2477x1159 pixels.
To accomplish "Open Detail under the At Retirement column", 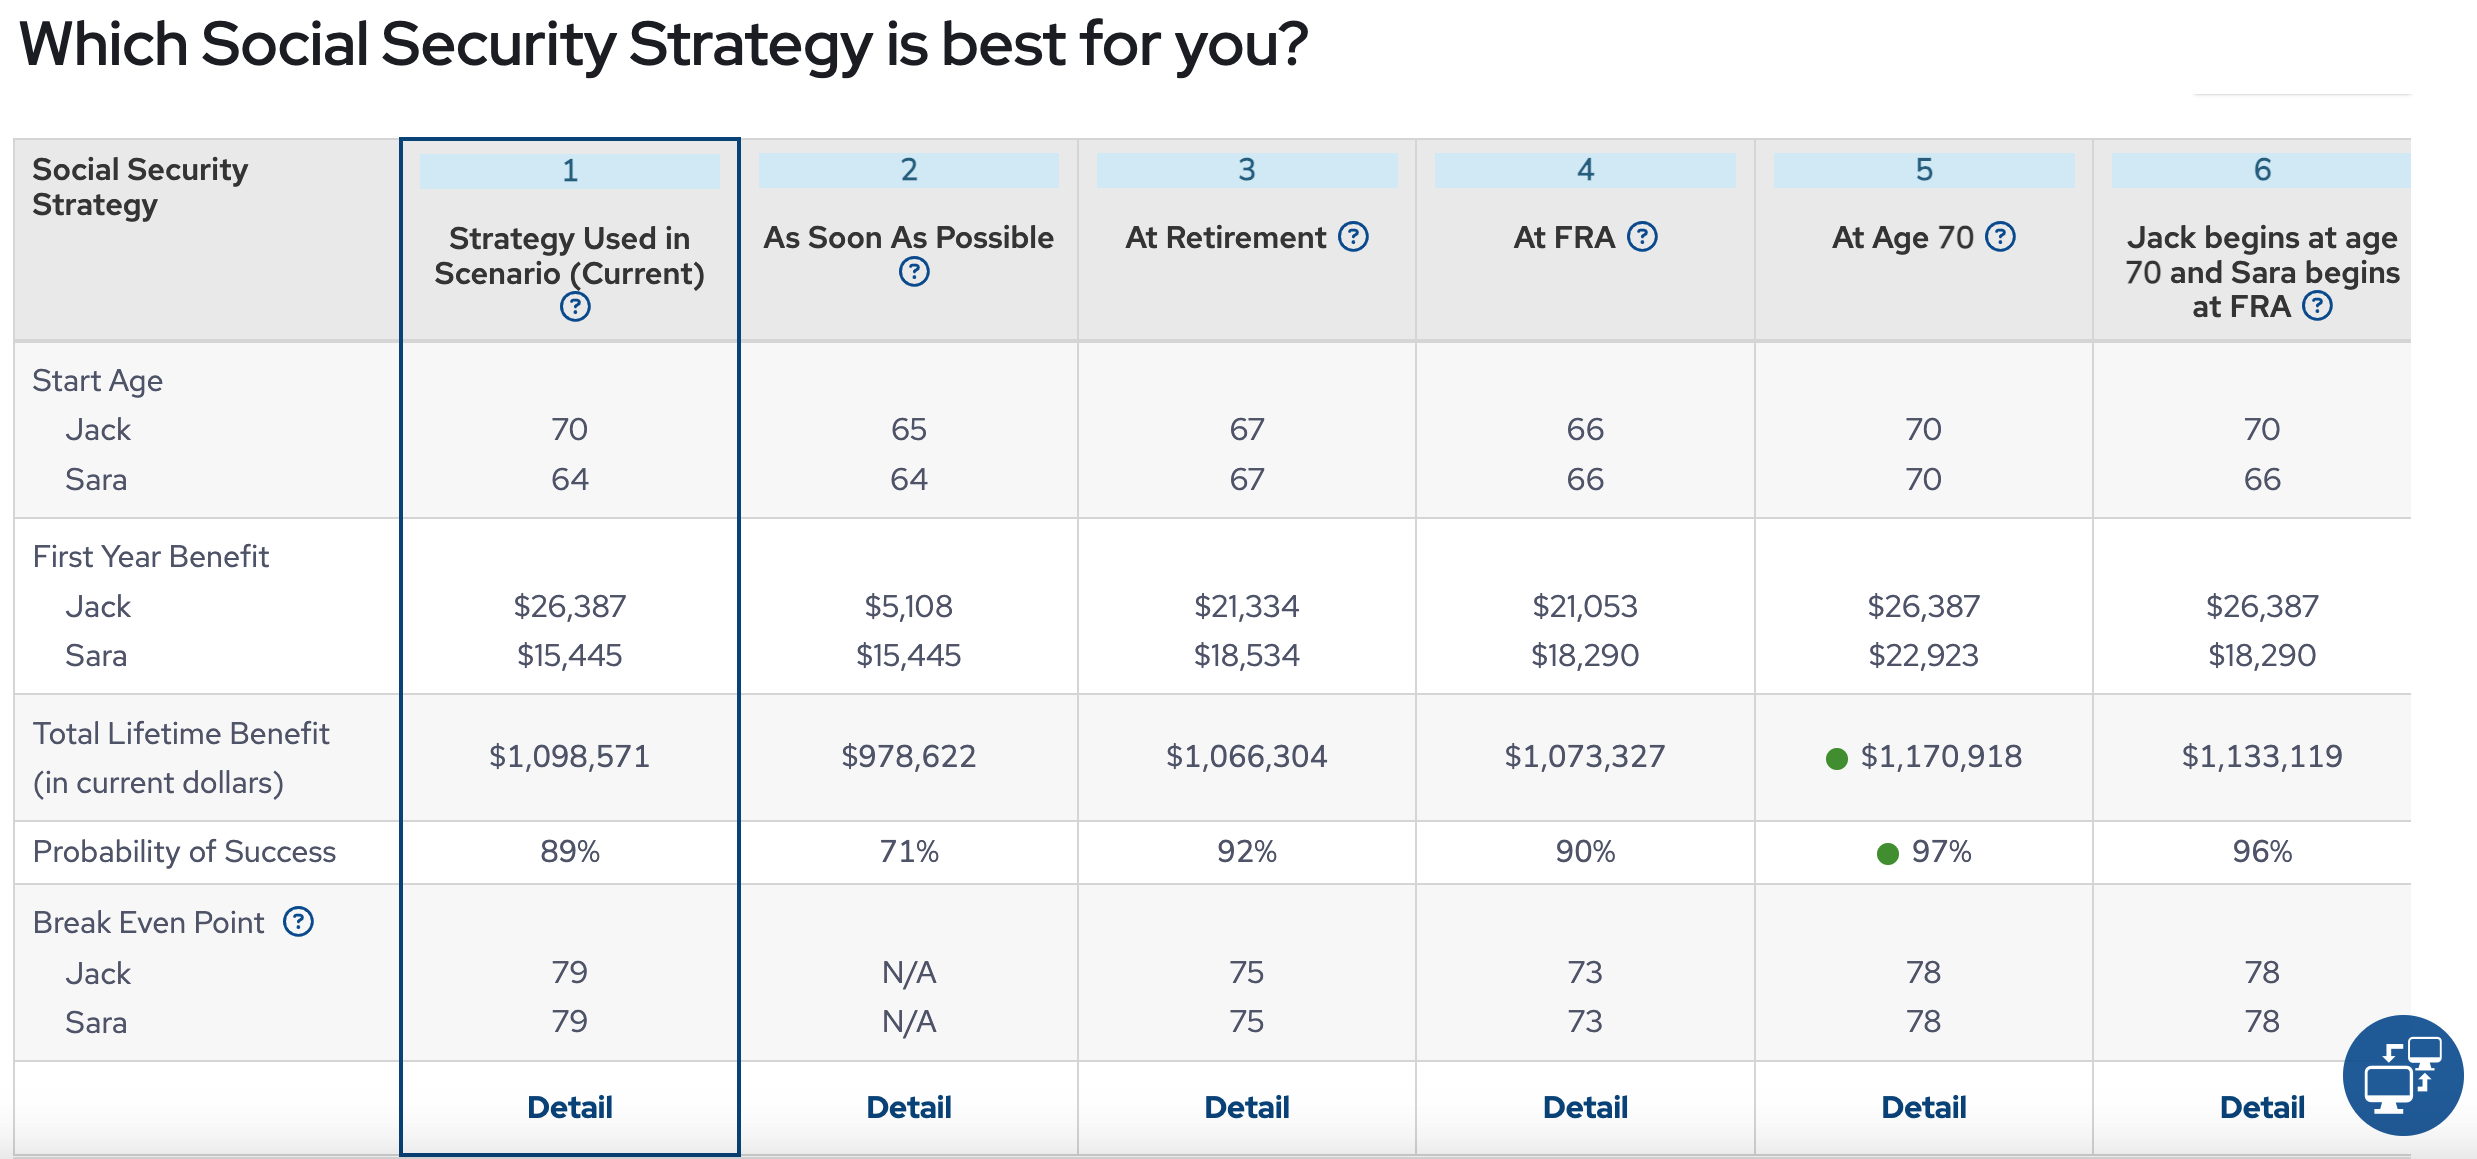I will coord(1246,1106).
